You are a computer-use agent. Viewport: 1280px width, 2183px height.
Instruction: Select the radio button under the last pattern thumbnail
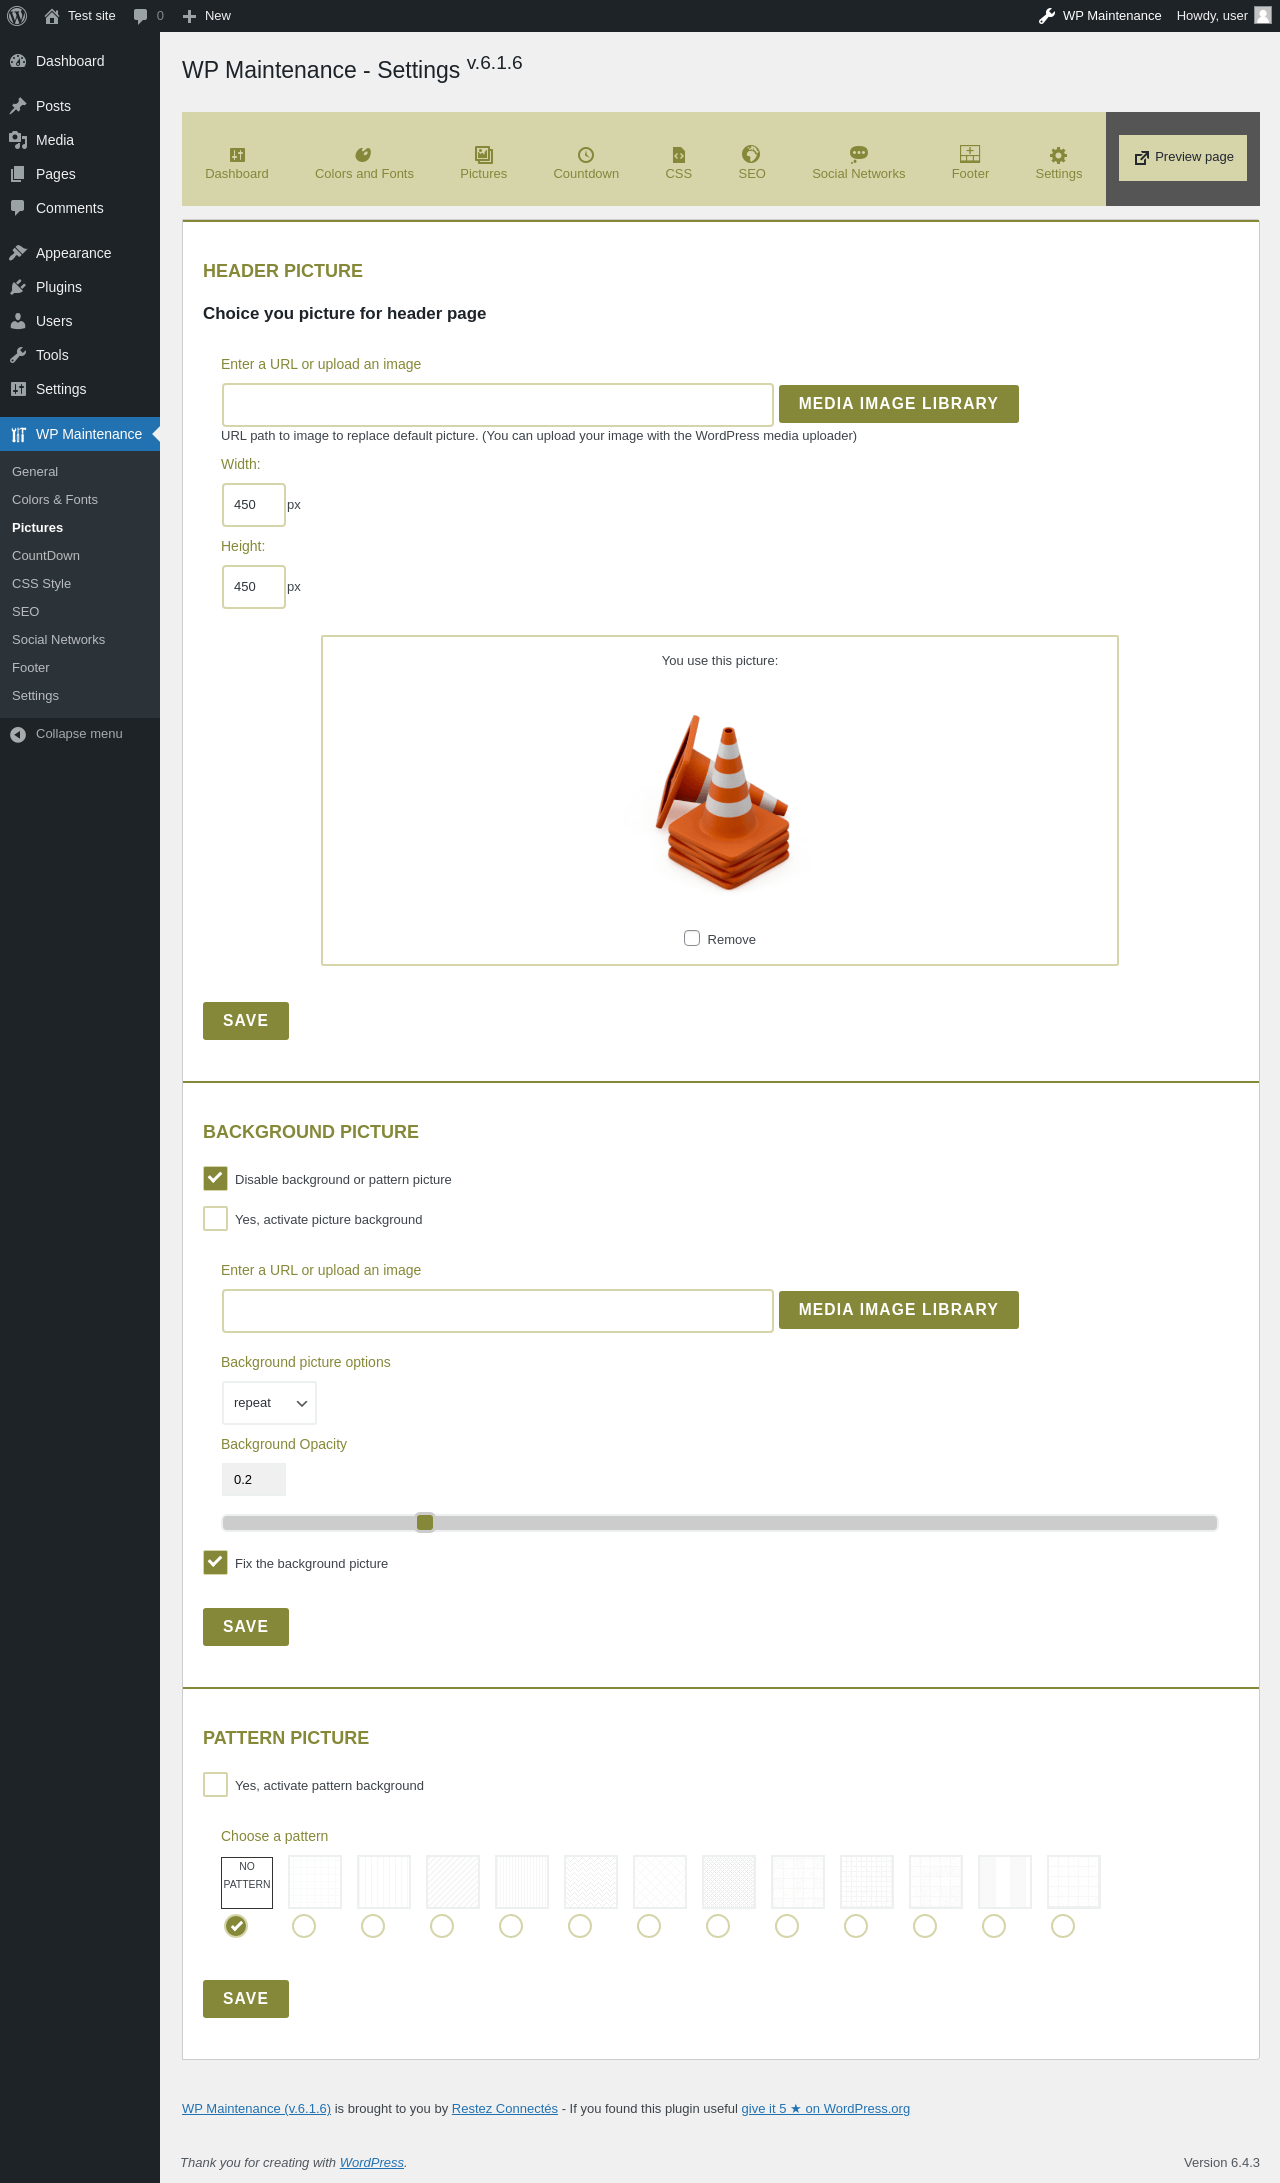(1063, 1926)
